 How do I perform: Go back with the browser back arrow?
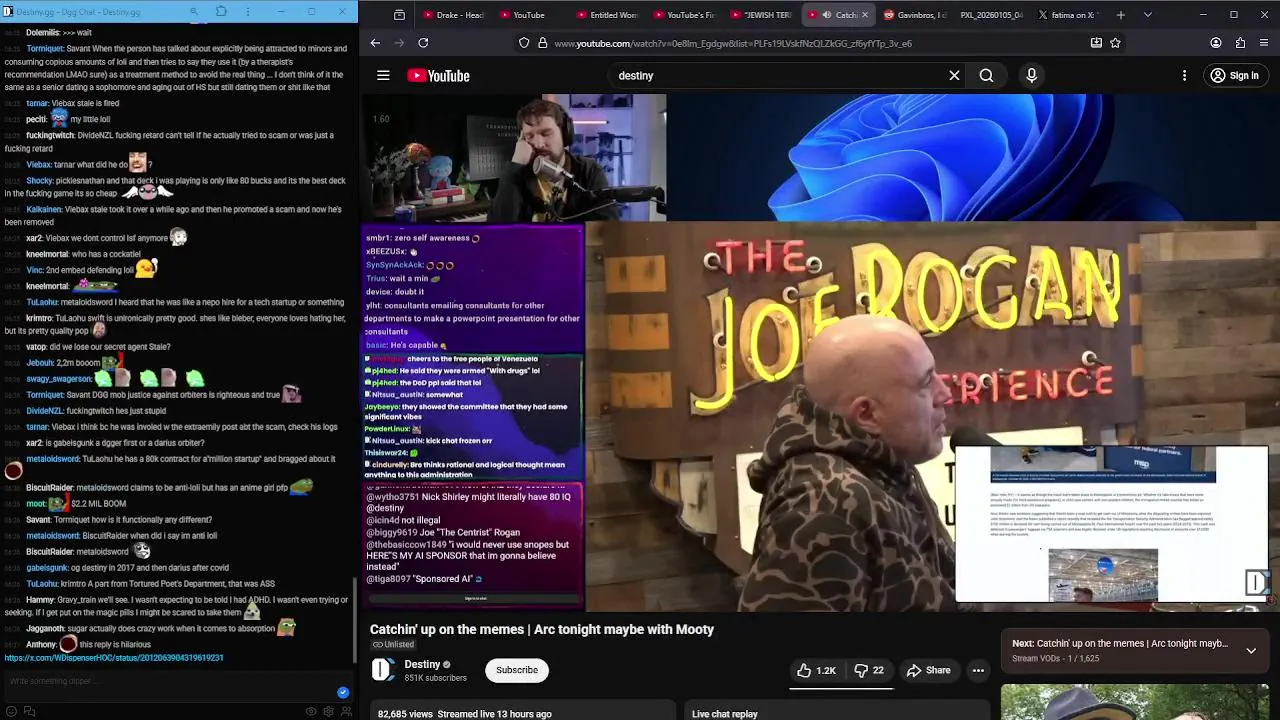click(375, 43)
